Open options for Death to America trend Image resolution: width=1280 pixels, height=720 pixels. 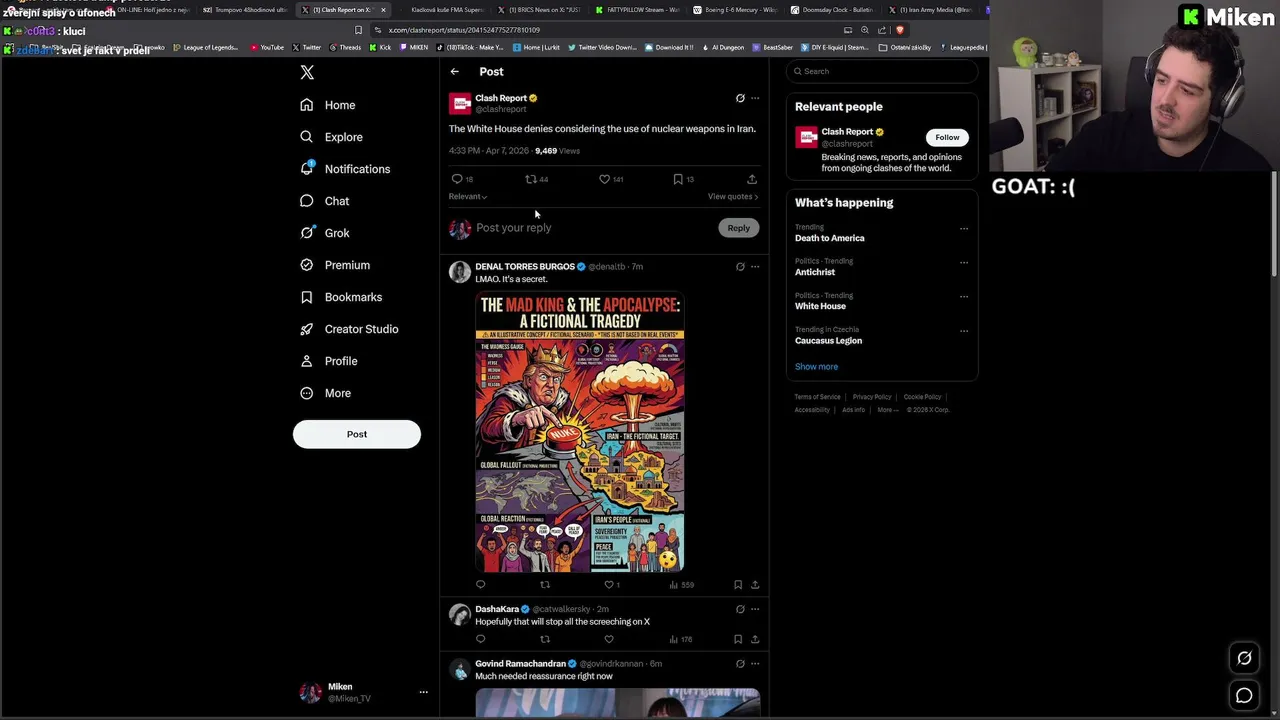point(964,228)
